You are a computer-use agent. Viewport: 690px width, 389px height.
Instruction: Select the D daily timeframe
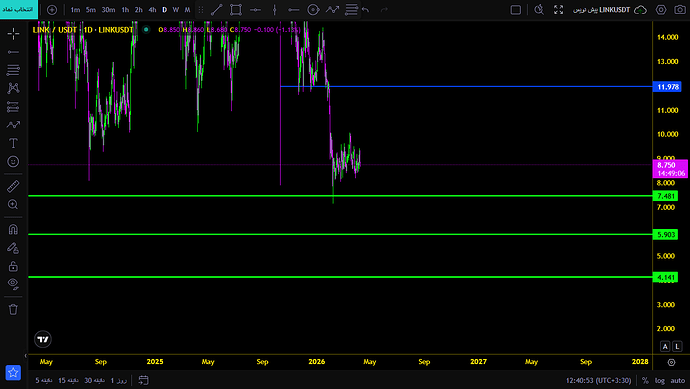point(165,10)
